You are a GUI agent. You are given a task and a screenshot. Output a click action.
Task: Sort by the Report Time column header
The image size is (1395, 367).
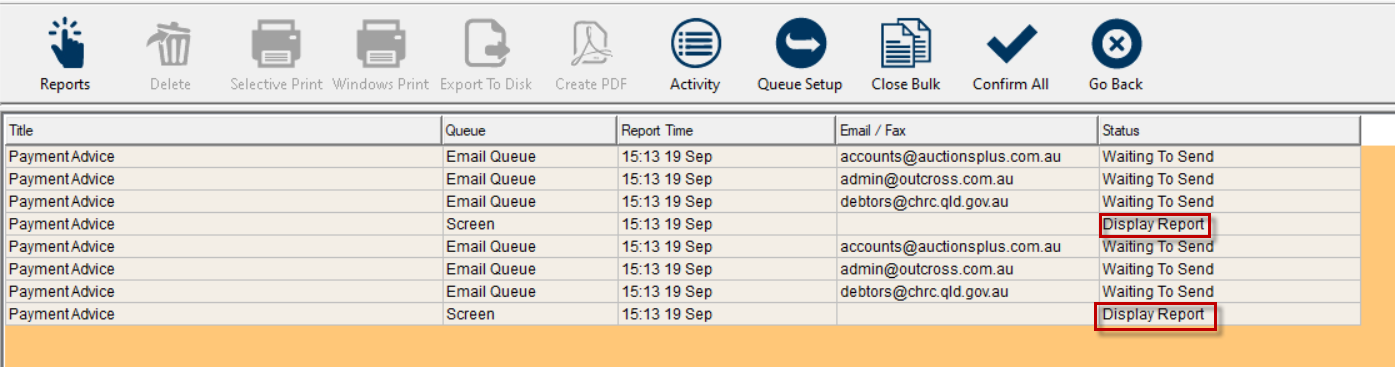727,131
